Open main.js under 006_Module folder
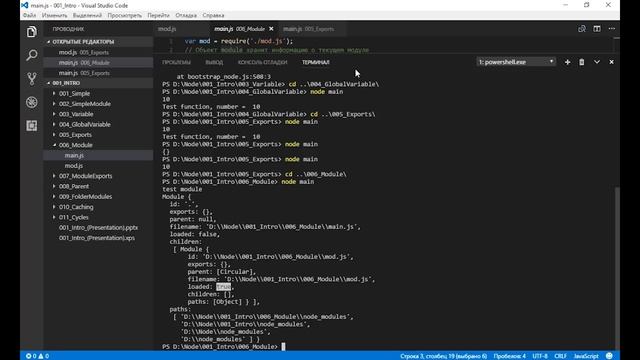The width and height of the screenshot is (640, 360). coord(98,156)
